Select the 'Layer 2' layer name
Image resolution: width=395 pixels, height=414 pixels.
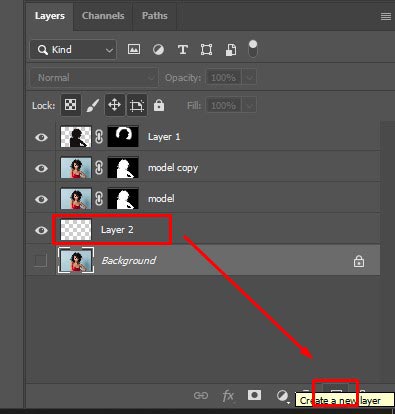[117, 230]
